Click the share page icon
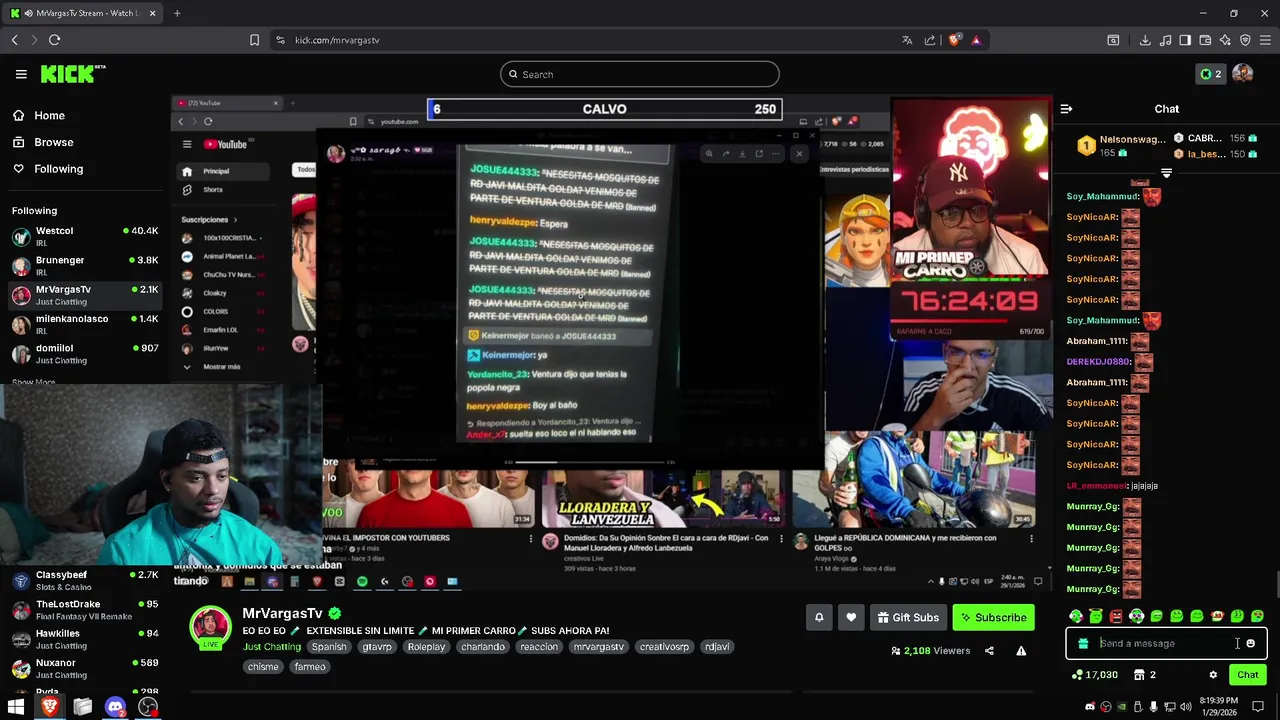 (930, 40)
